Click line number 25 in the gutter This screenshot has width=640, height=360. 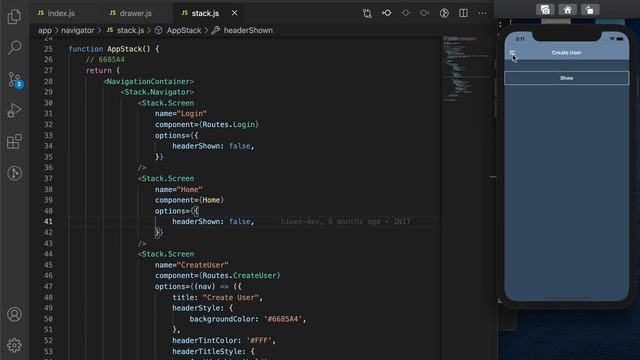point(48,49)
